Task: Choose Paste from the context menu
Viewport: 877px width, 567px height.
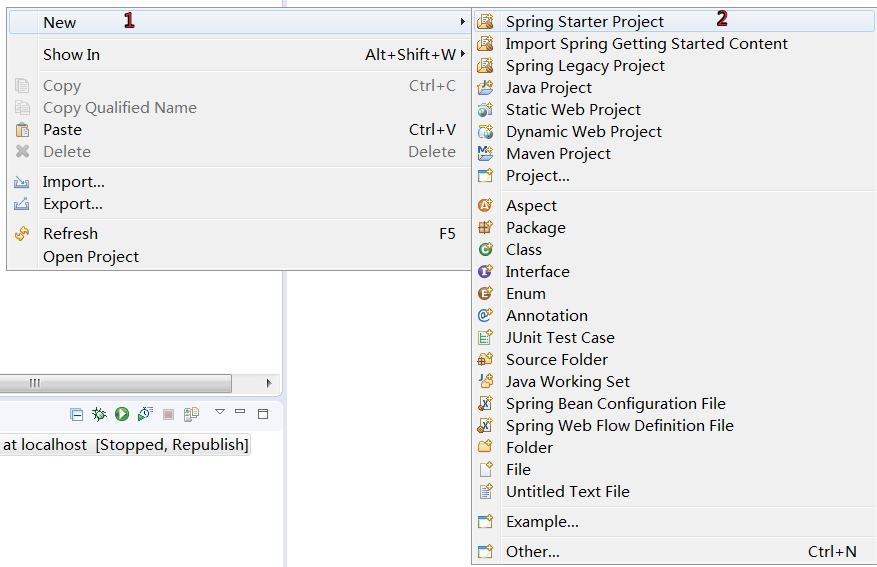Action: click(240, 129)
